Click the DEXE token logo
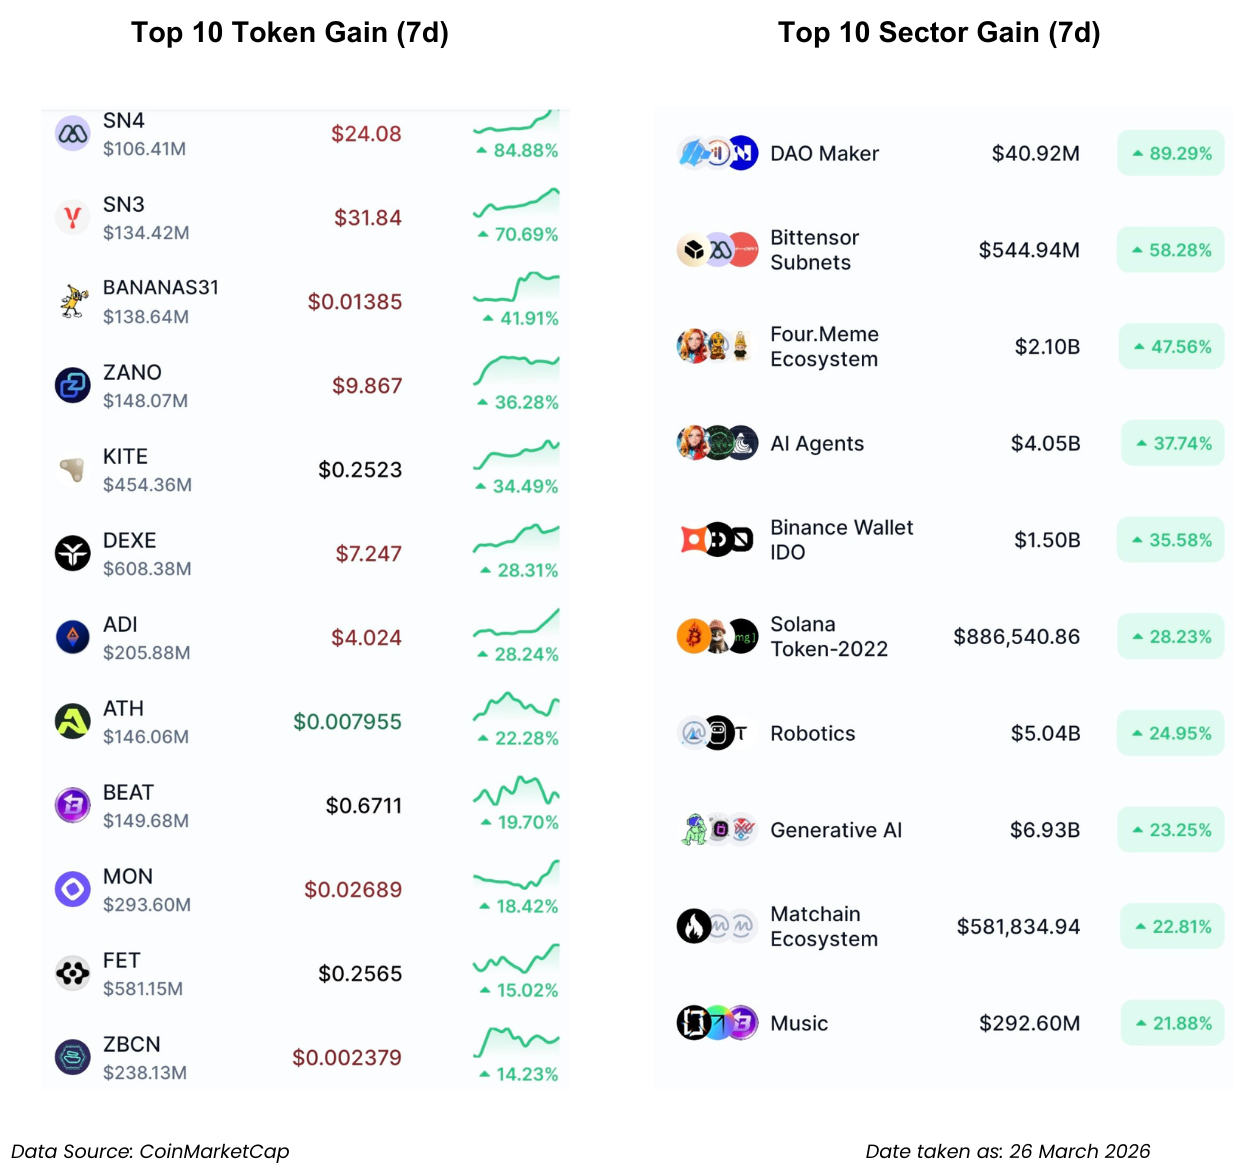 click(x=72, y=553)
